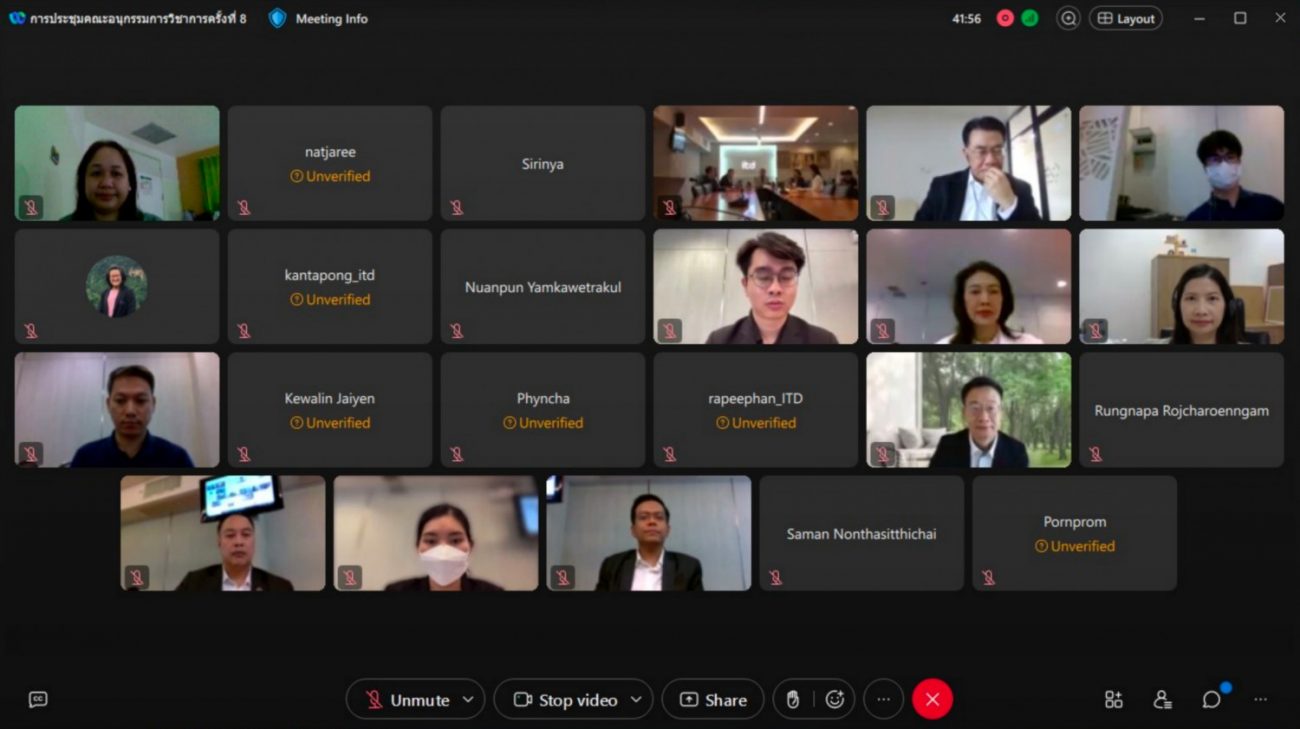The image size is (1300, 729).
Task: Click the muted mic icon on kantapong_itd tile
Action: (244, 331)
